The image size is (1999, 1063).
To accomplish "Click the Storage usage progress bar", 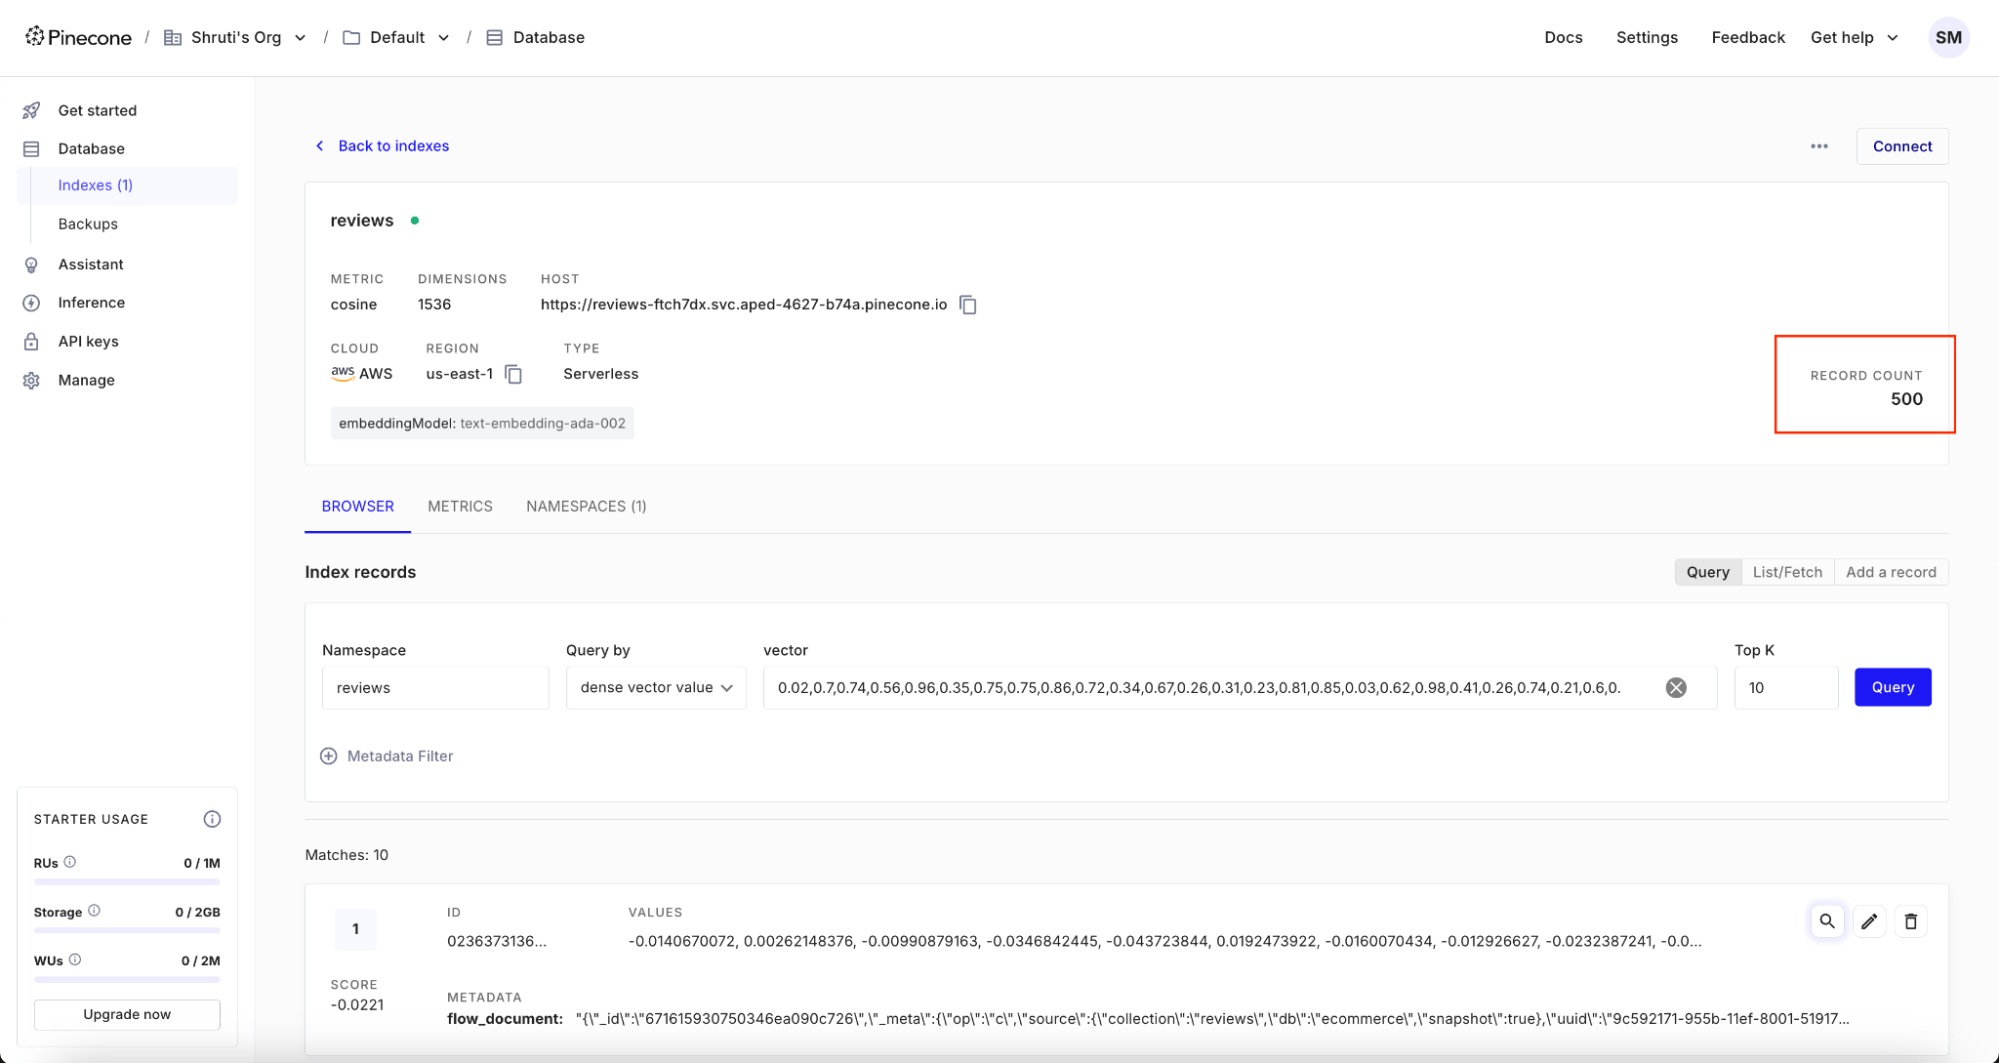I will (x=127, y=931).
